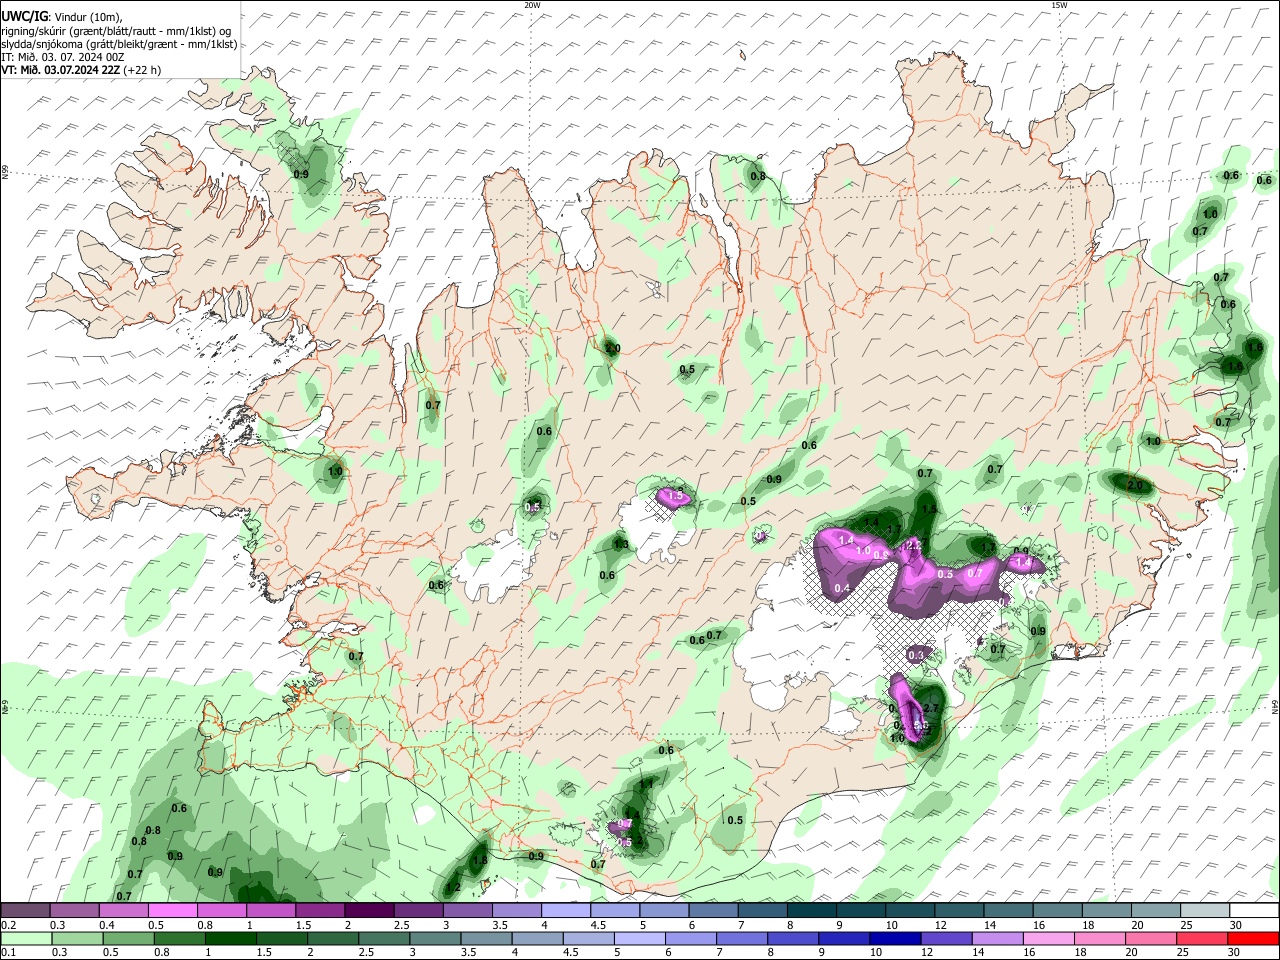Viewport: 1280px width, 960px height.
Task: Select the bright red 30 mm rain swatch
Action: pos(1254,939)
